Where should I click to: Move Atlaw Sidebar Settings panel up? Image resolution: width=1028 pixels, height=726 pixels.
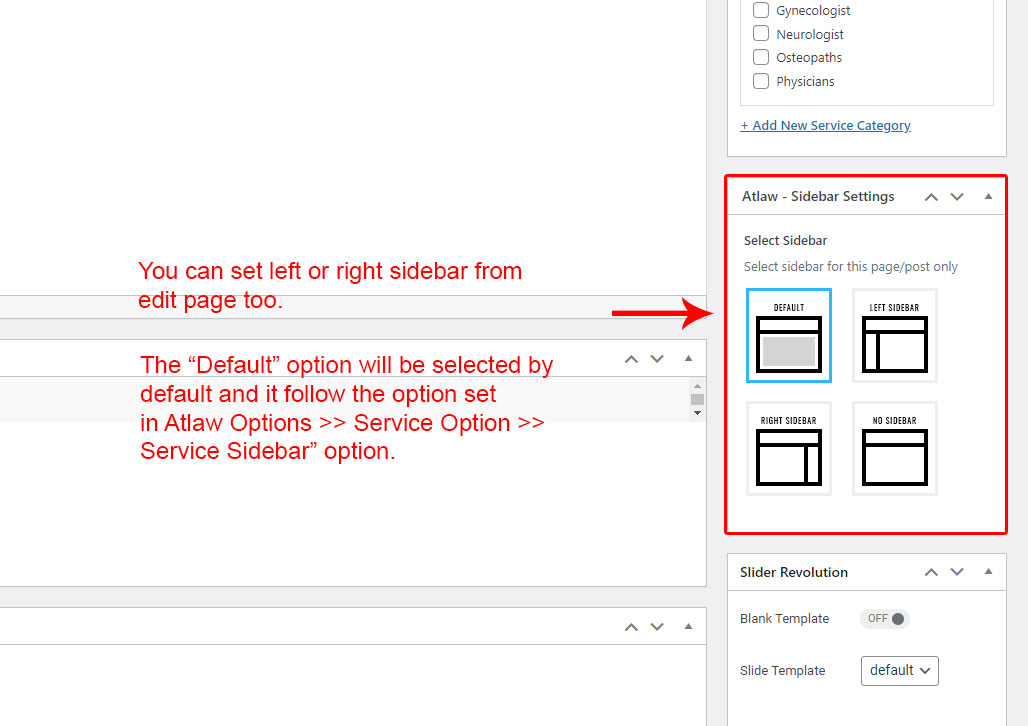931,197
